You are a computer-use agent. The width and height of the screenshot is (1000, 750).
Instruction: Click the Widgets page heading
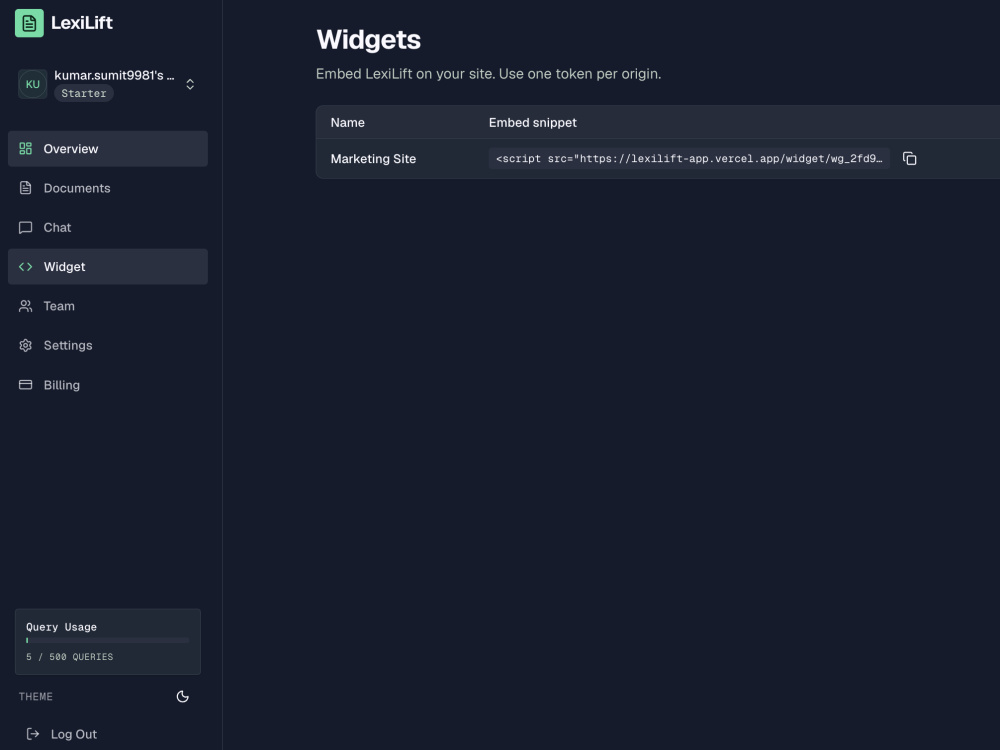point(369,40)
